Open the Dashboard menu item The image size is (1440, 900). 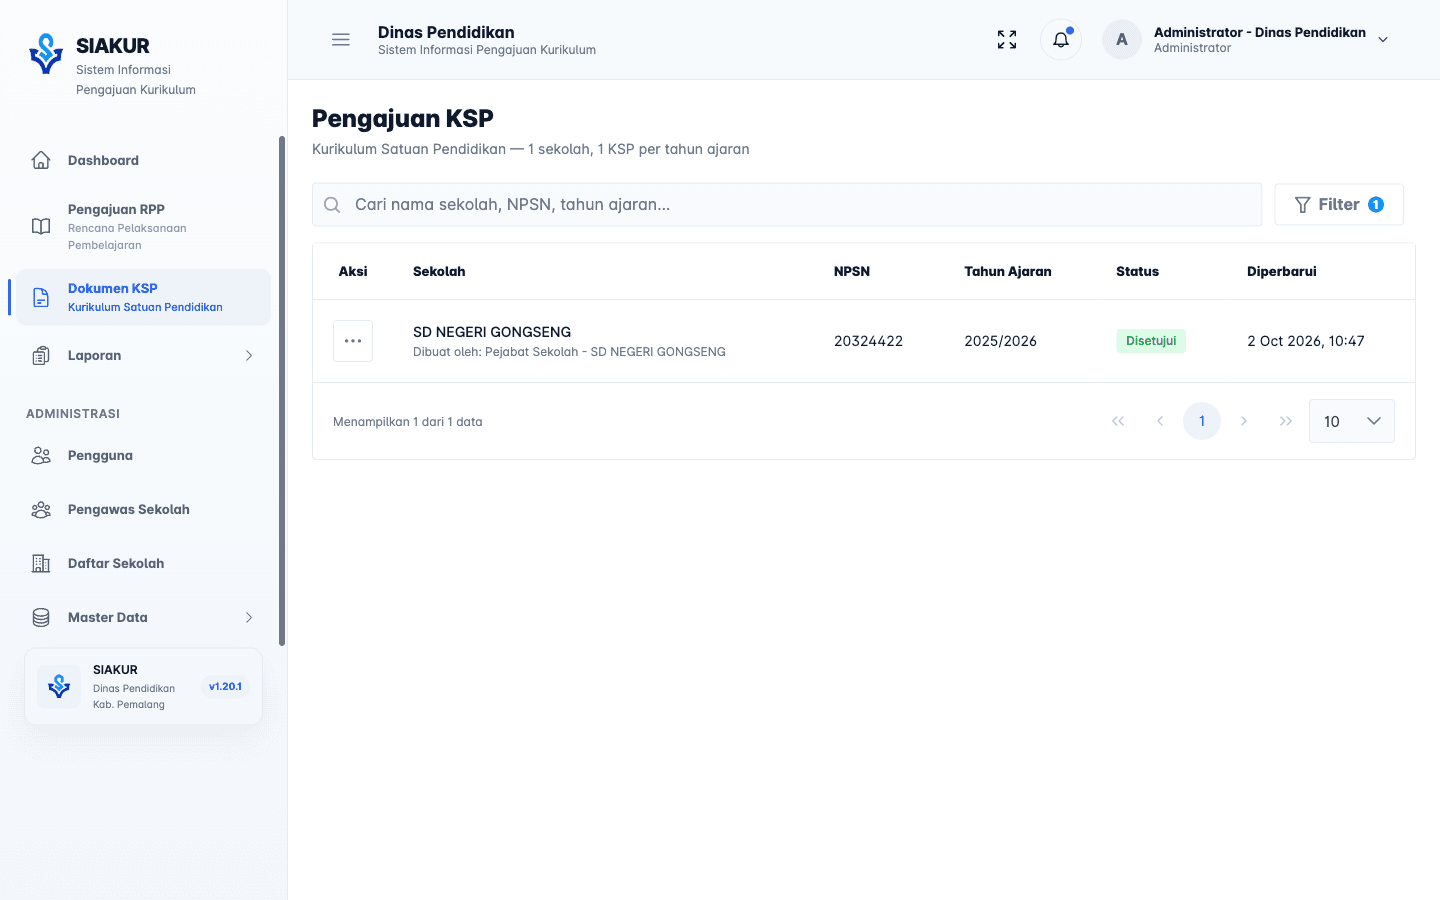tap(143, 160)
